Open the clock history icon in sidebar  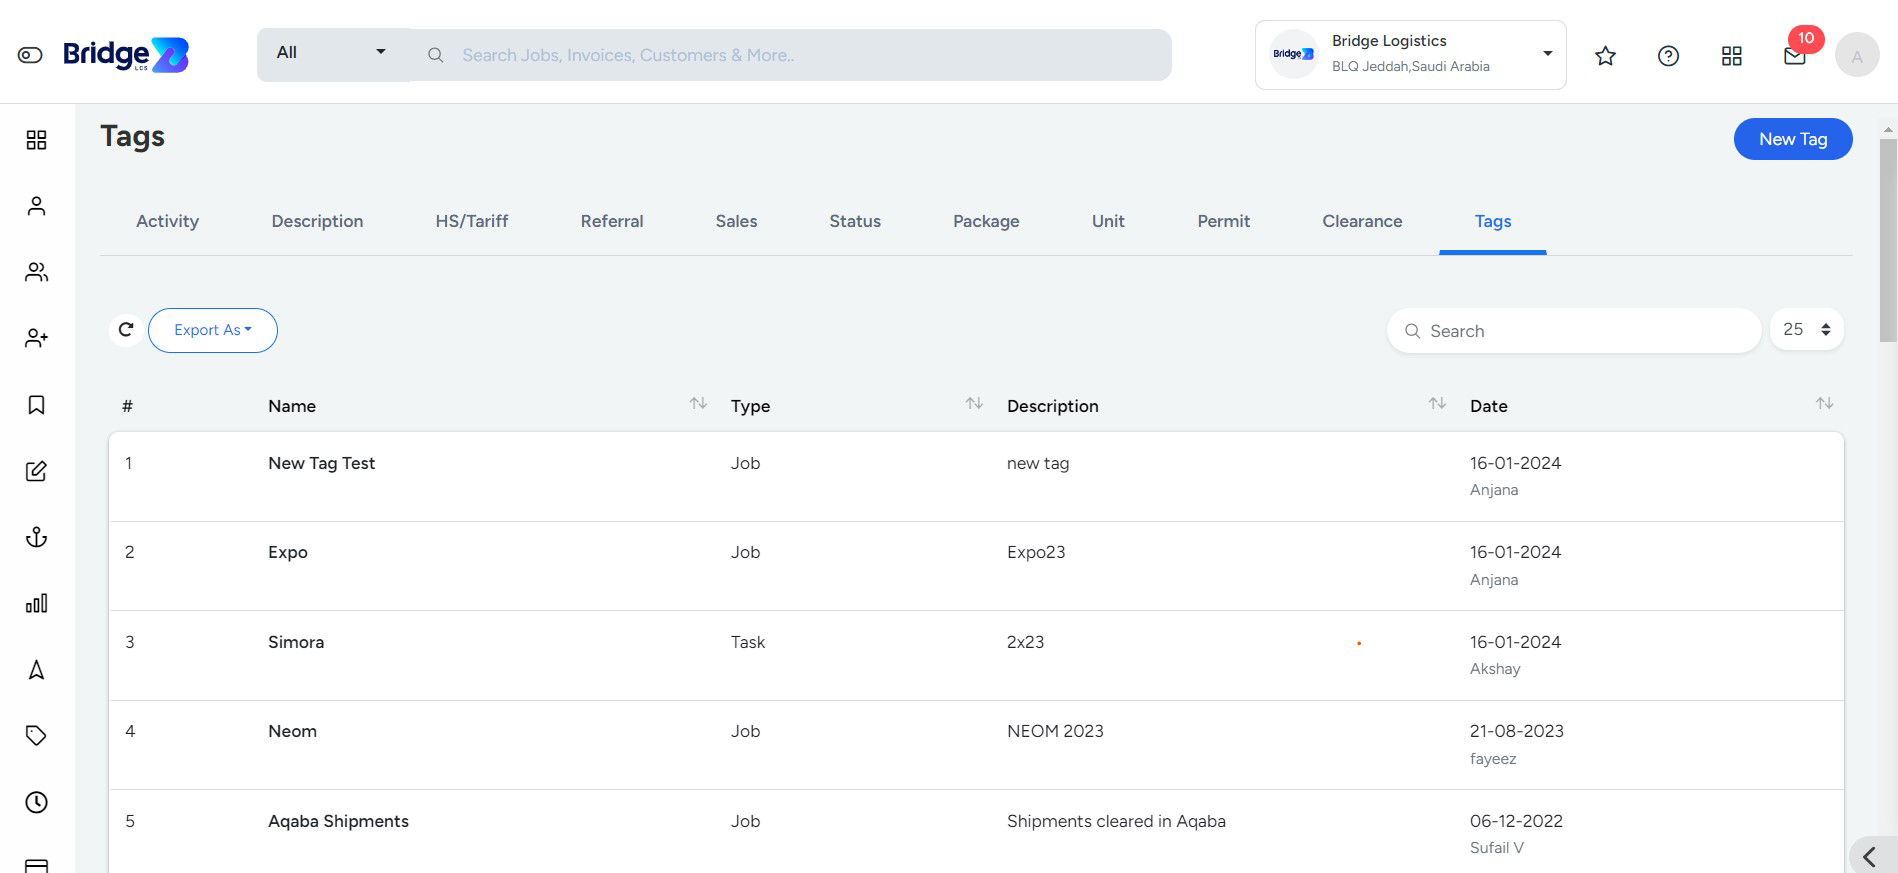37,802
